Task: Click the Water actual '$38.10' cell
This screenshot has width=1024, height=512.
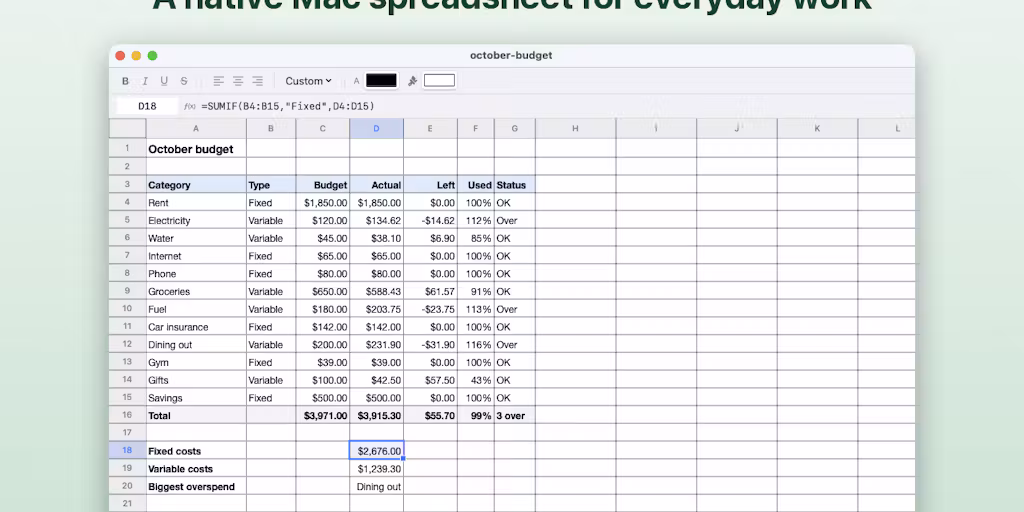Action: tap(376, 238)
